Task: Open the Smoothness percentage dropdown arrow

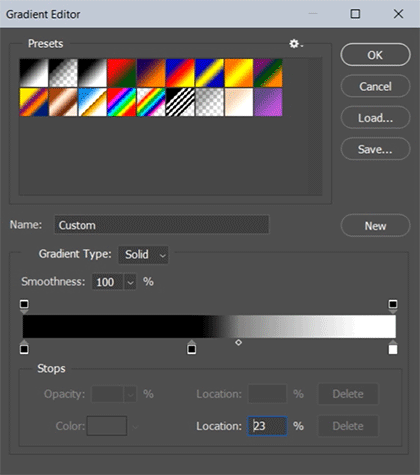Action: coord(130,282)
